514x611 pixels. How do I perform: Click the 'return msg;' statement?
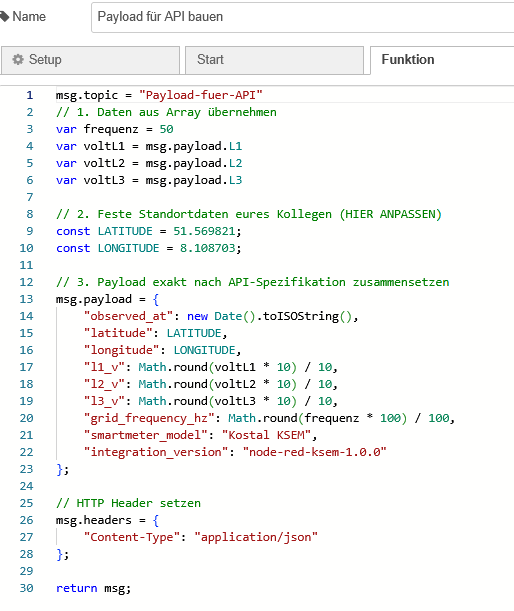[94, 588]
